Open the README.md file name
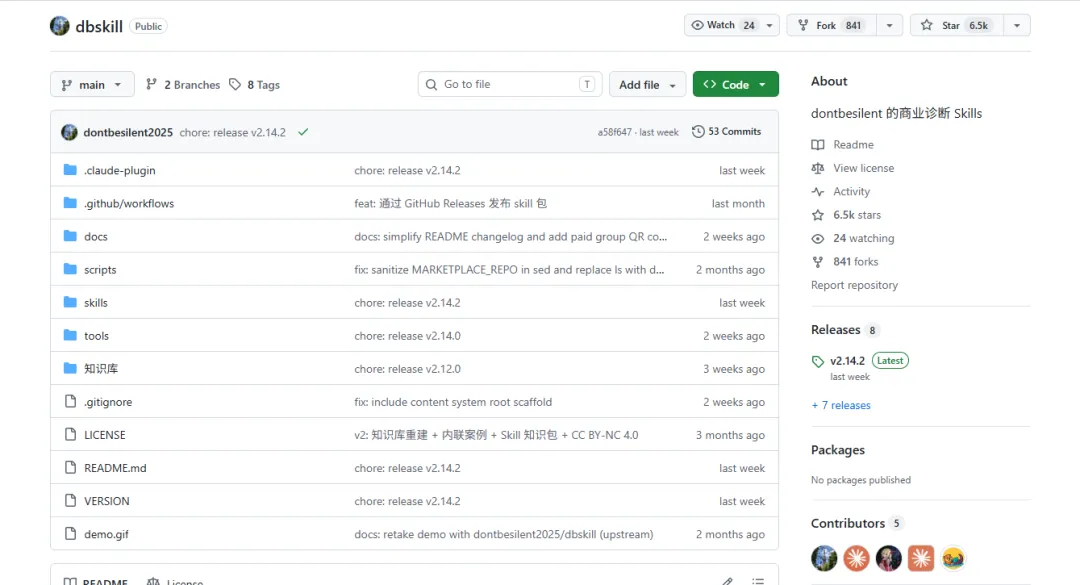This screenshot has width=1080, height=585. coord(115,468)
